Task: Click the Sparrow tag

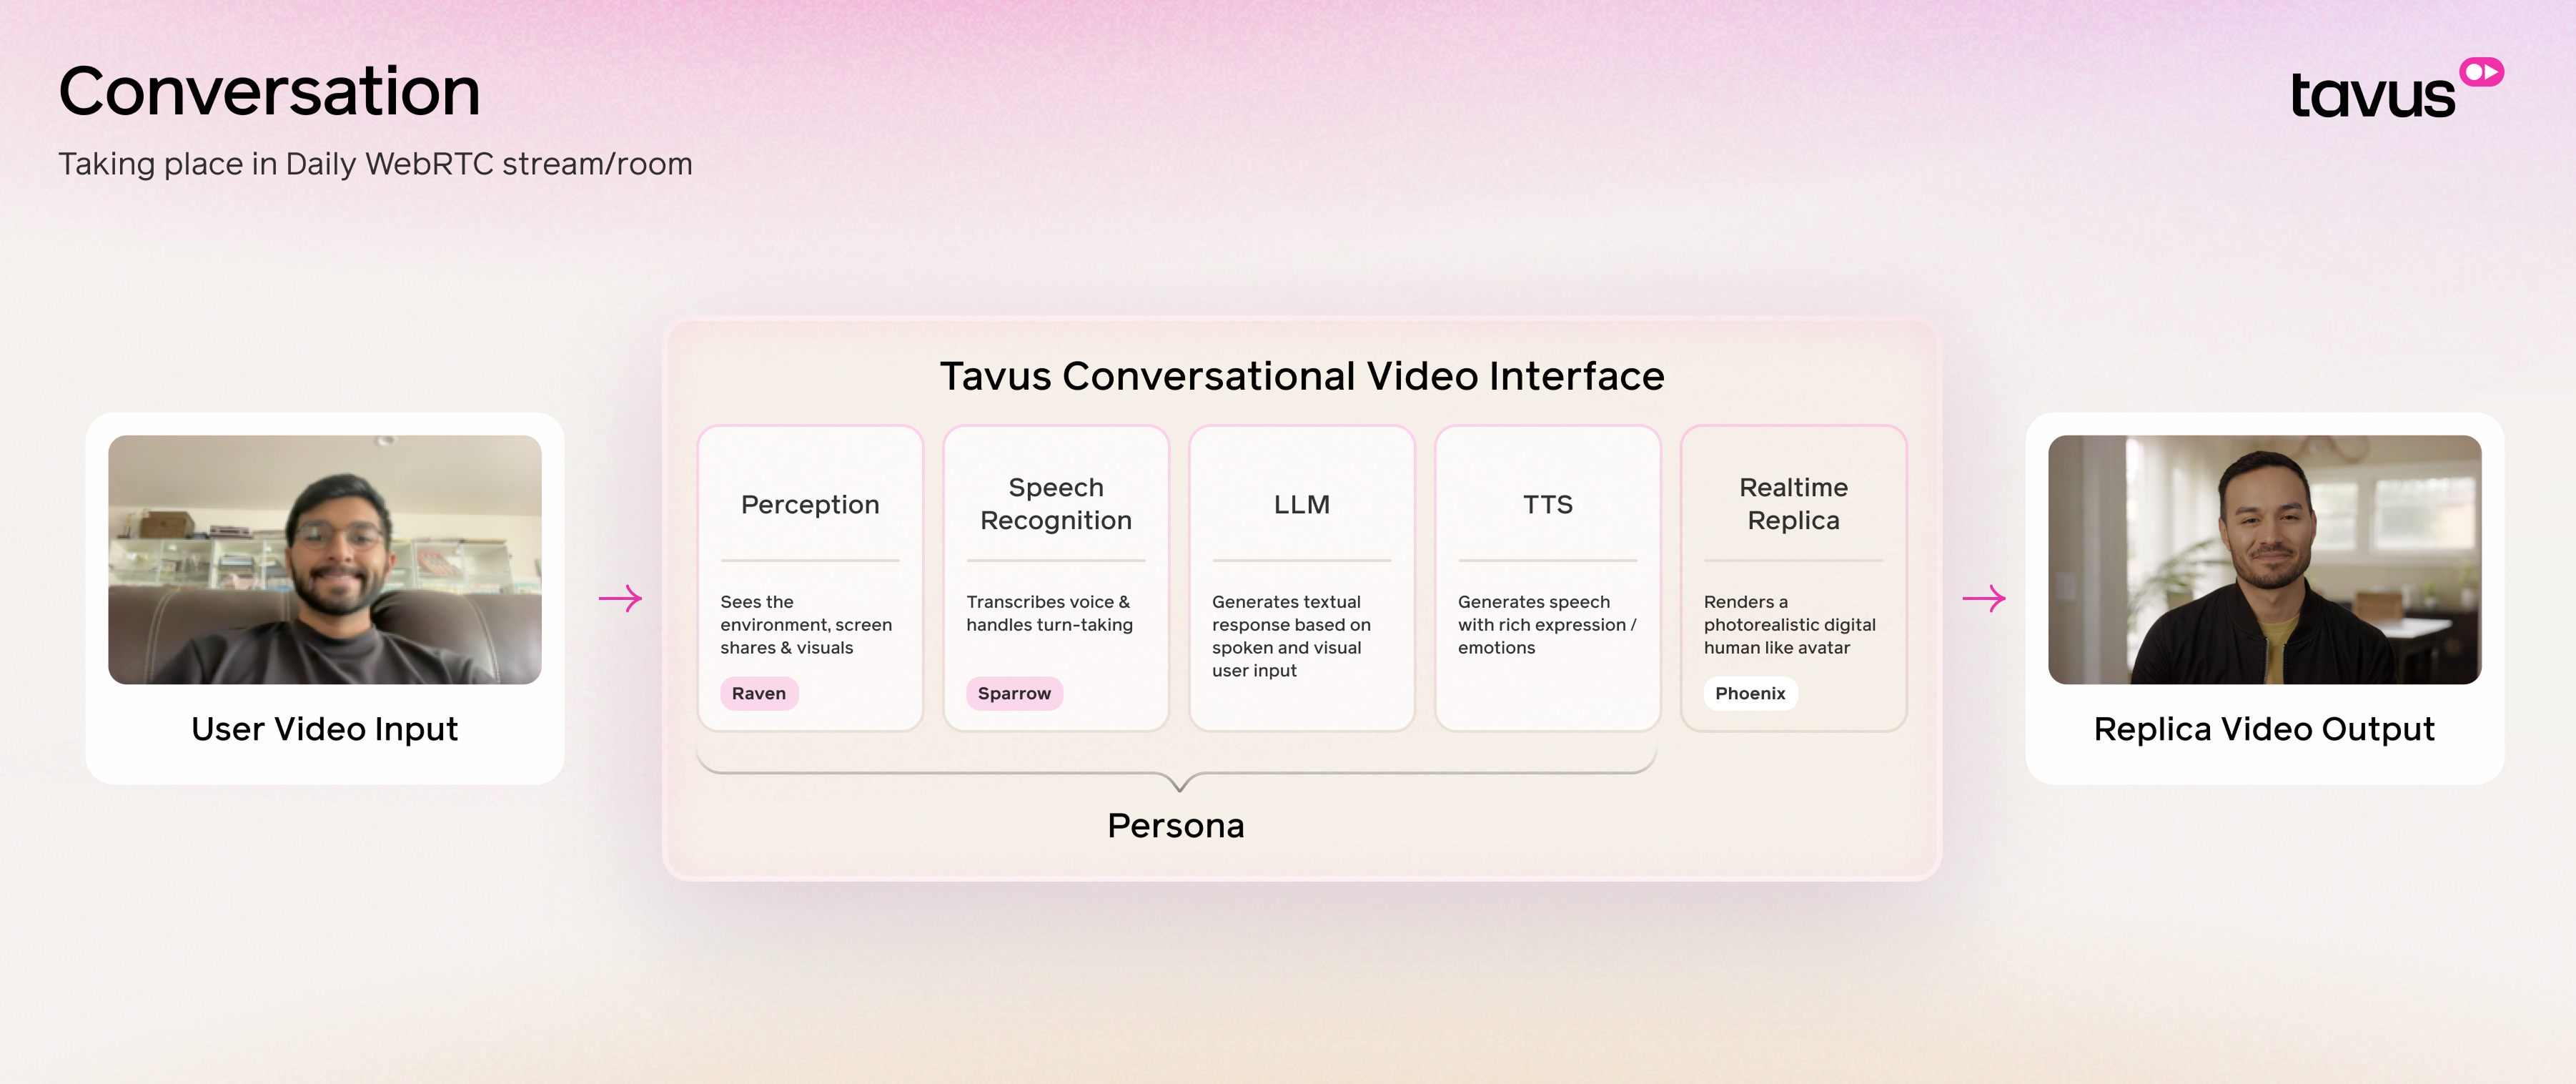Action: pyautogui.click(x=1014, y=693)
